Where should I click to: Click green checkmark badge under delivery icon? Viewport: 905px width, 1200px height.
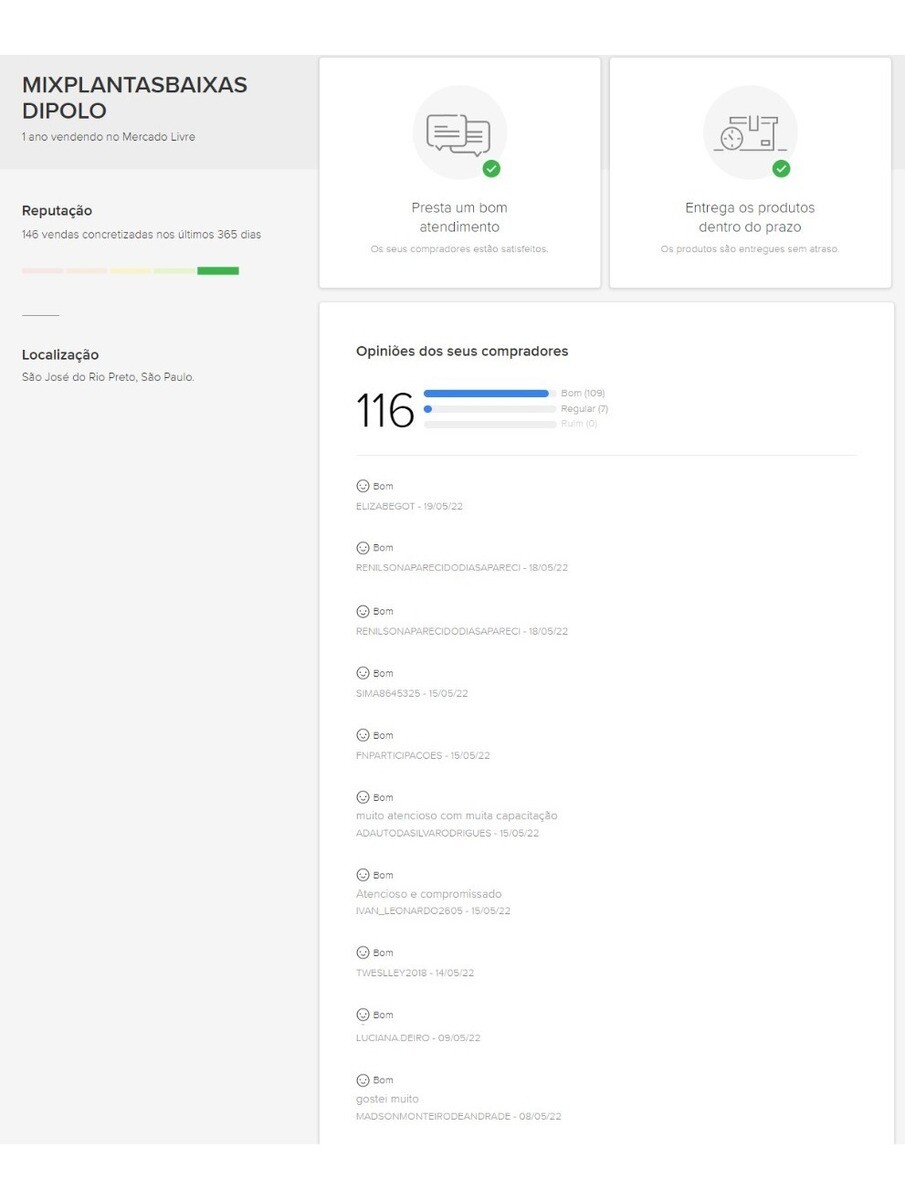coord(781,169)
